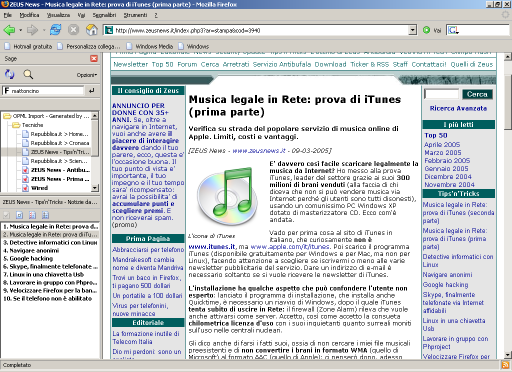Open the Windows Media bookmark
Viewport: 512px width, 372px height.
(150, 46)
